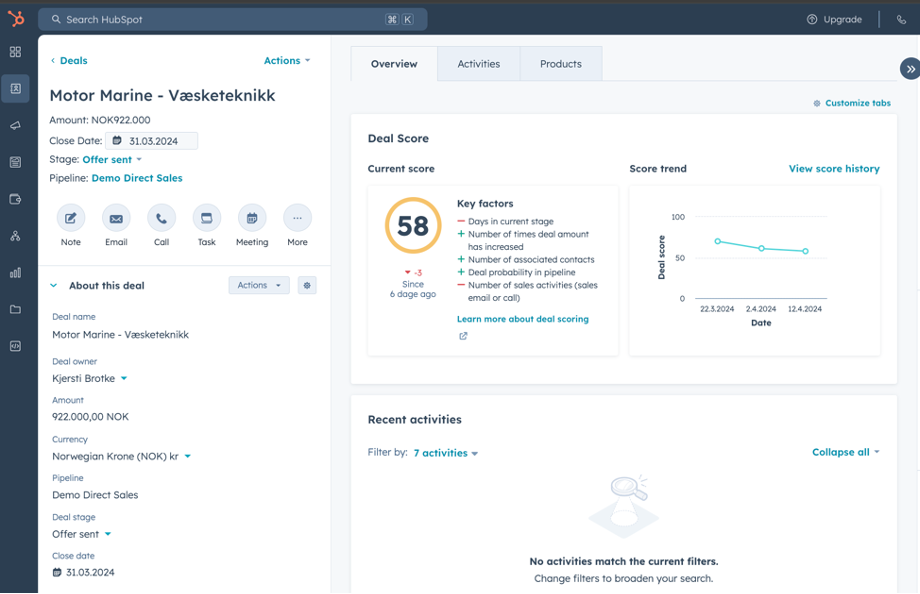This screenshot has width=920, height=594.
Task: Create a Note with the note icon
Action: (x=70, y=218)
